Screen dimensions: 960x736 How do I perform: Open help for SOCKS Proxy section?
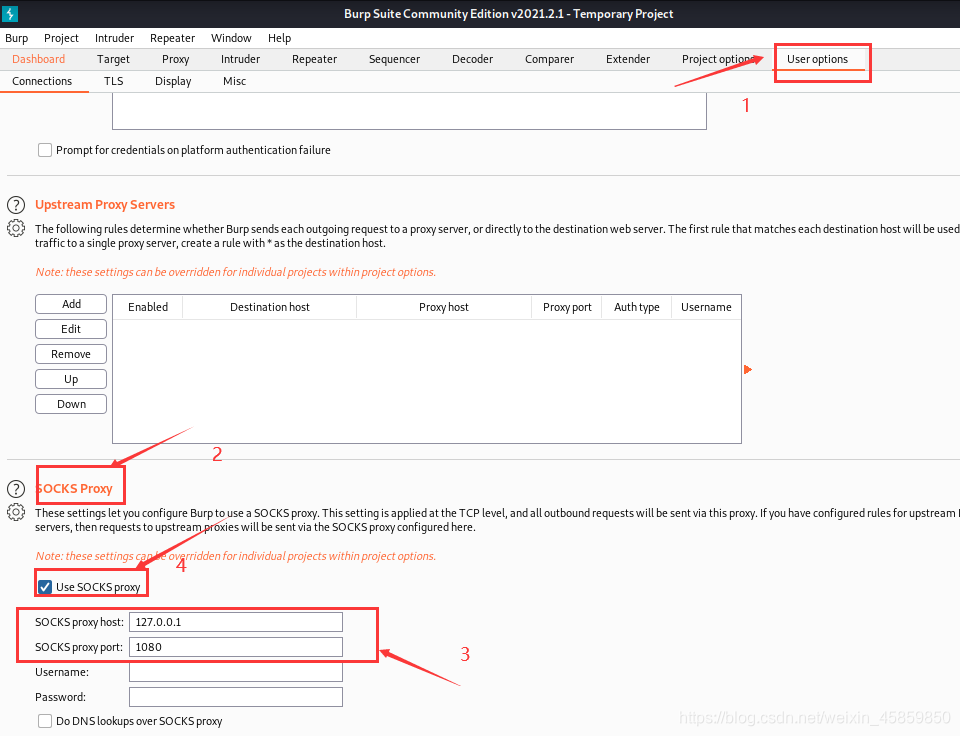click(16, 489)
